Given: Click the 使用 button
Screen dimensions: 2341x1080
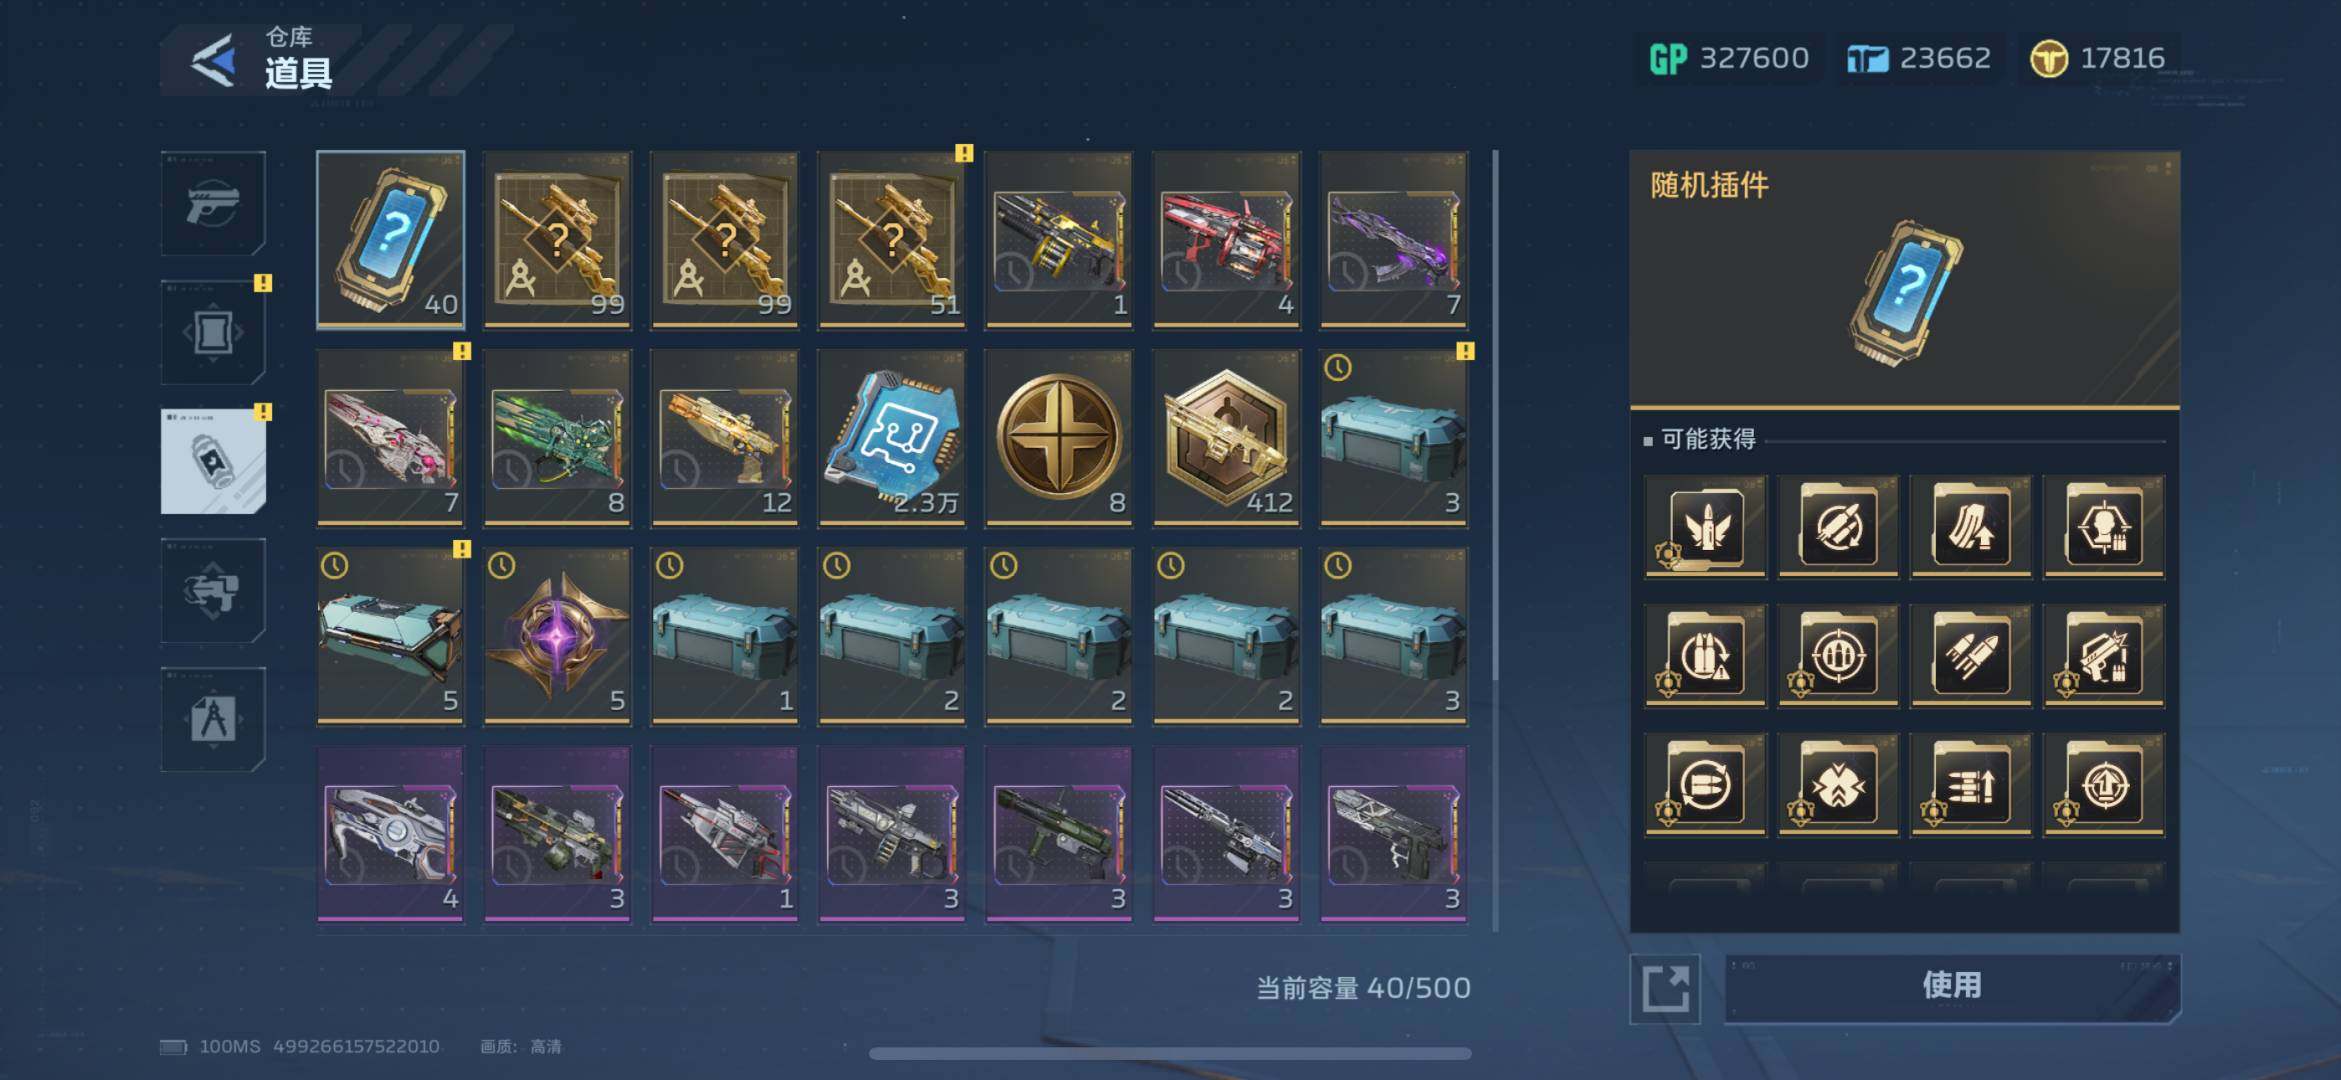Looking at the screenshot, I should [x=1952, y=986].
